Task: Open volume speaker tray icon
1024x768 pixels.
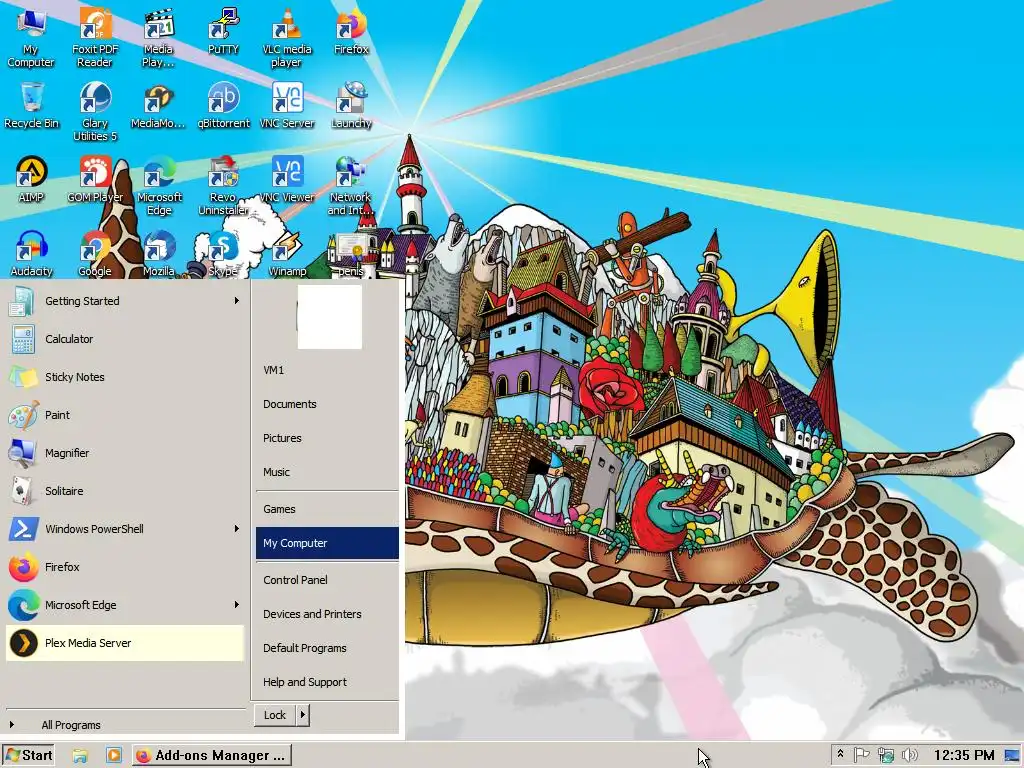Action: click(x=909, y=755)
